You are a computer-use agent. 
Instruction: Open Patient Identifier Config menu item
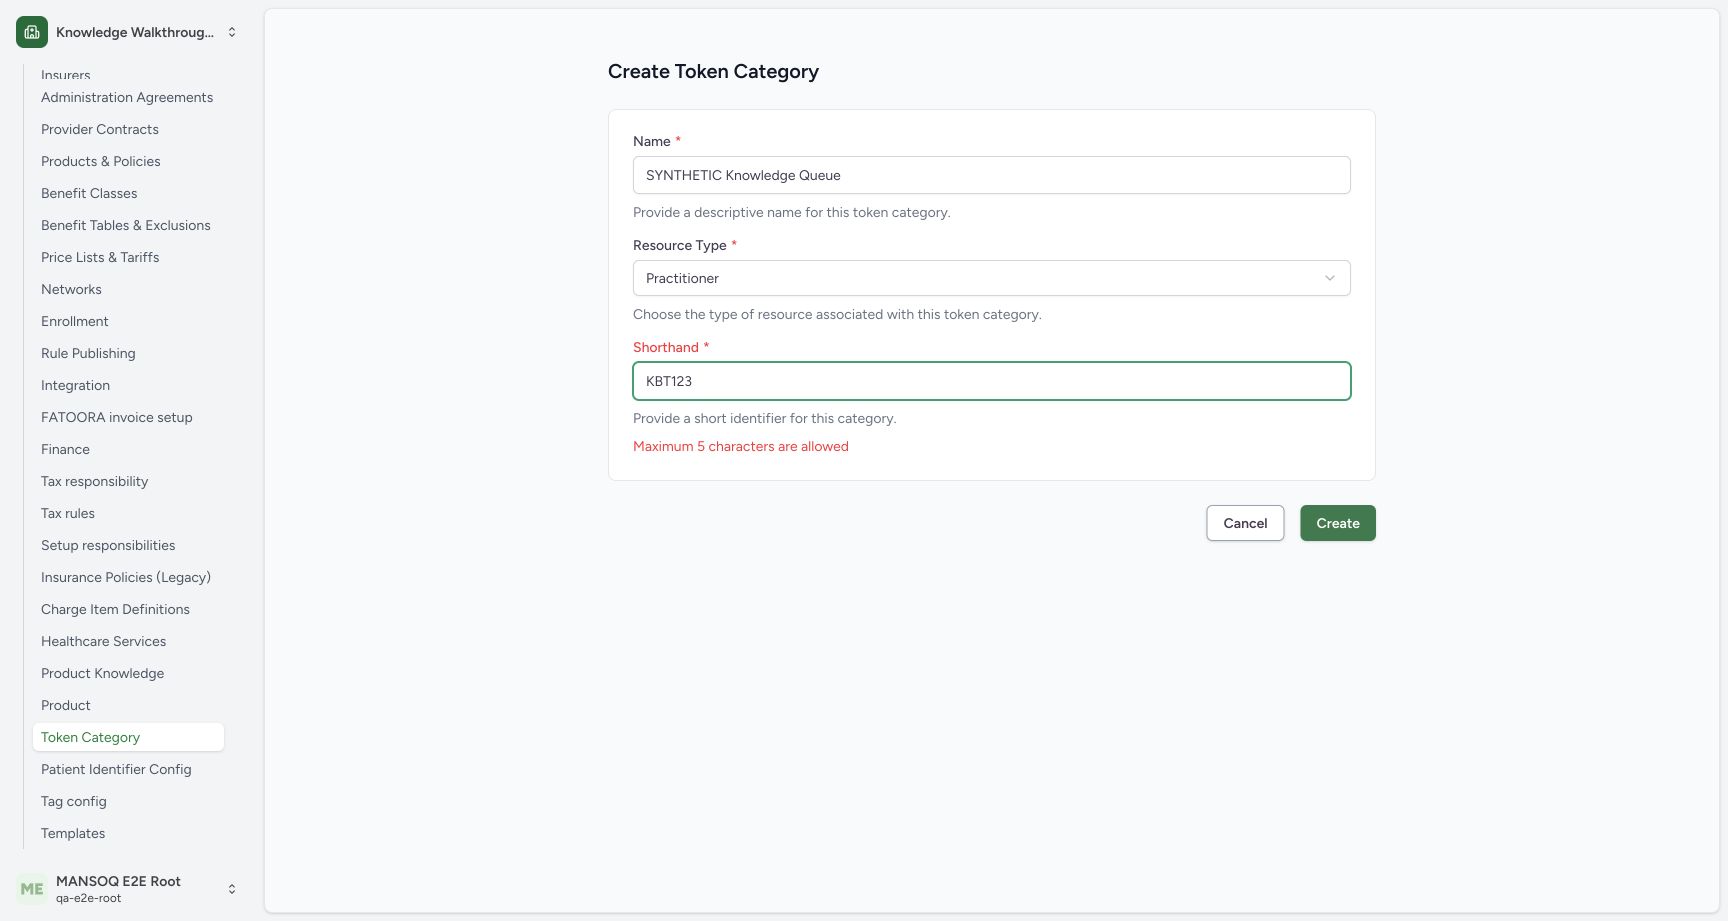click(116, 769)
